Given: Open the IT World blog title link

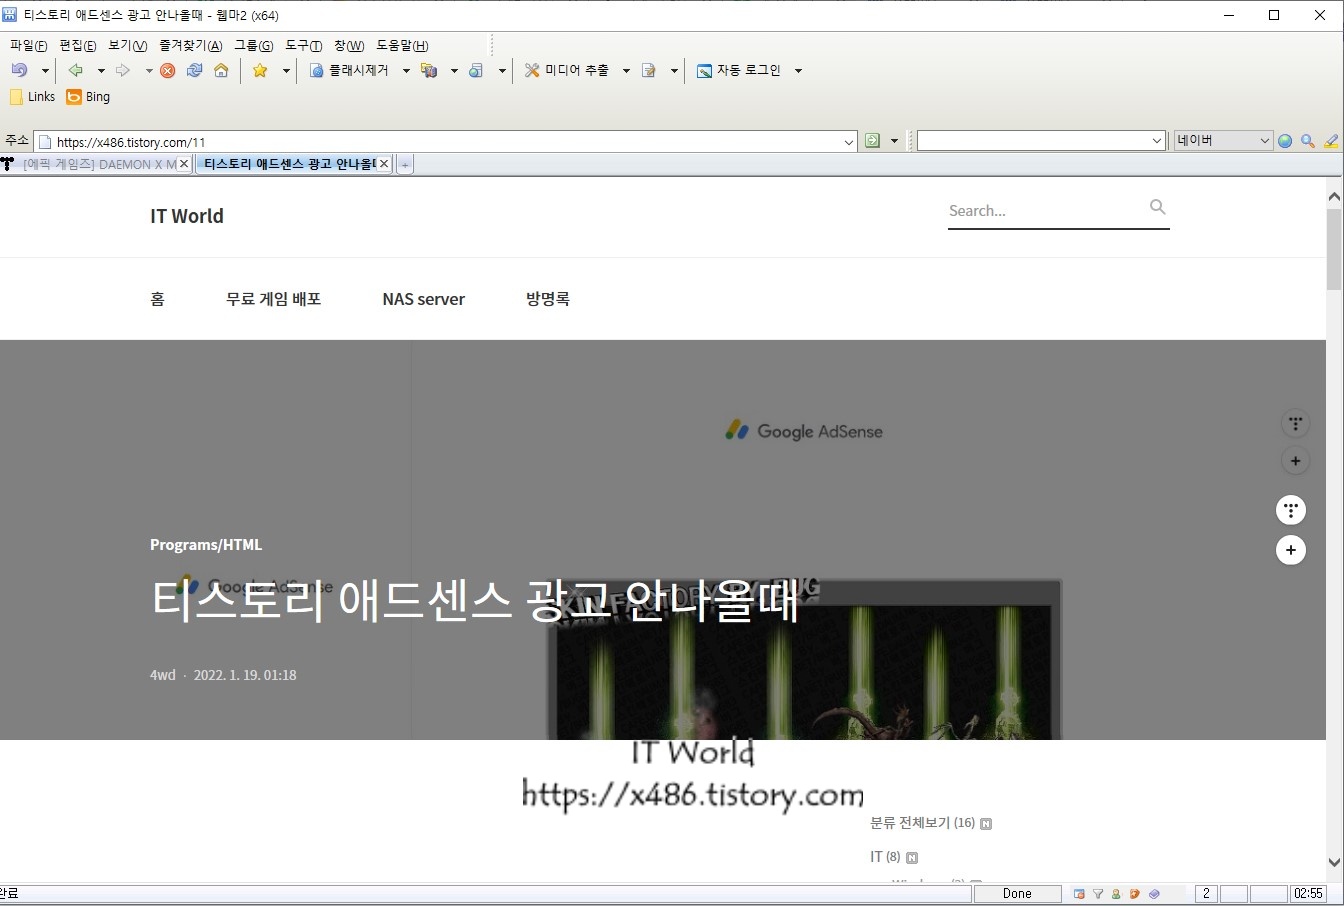Looking at the screenshot, I should pos(187,216).
